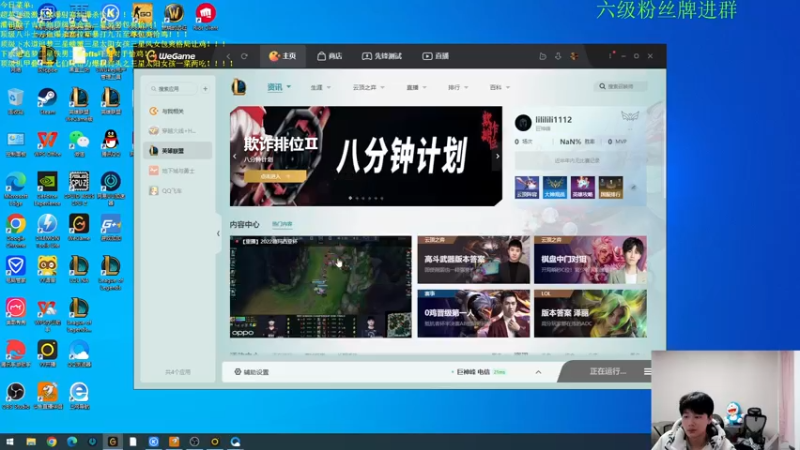Click the 正在运行 launch button
800x450 pixels.
coord(608,371)
